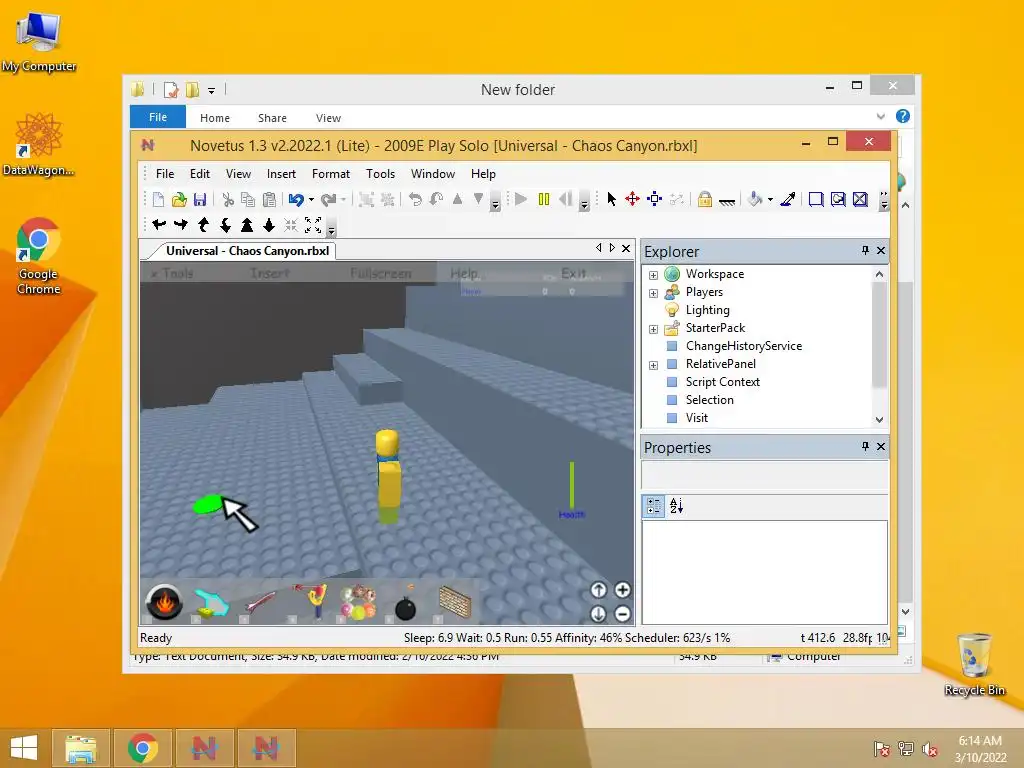
Task: Move camera right with right arrow icon
Action: [x=181, y=225]
